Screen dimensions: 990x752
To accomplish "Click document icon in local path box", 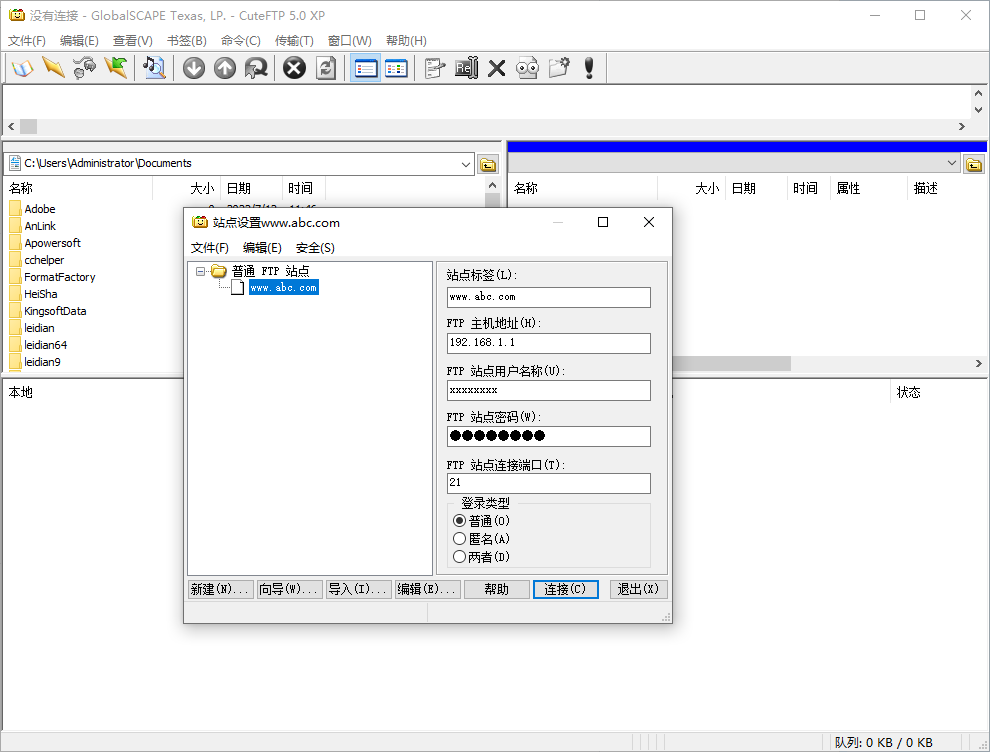I will point(15,163).
